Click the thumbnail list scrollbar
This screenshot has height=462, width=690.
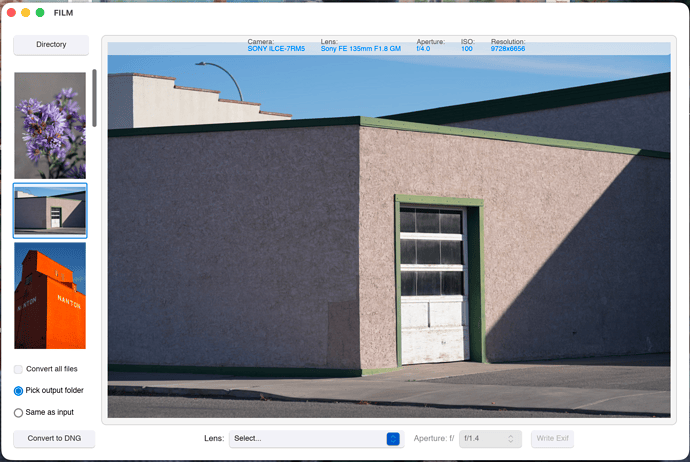tap(94, 98)
